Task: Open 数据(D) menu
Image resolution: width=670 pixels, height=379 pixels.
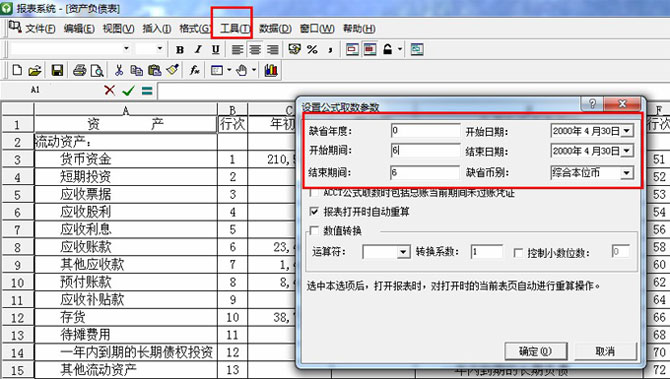Action: [275, 29]
